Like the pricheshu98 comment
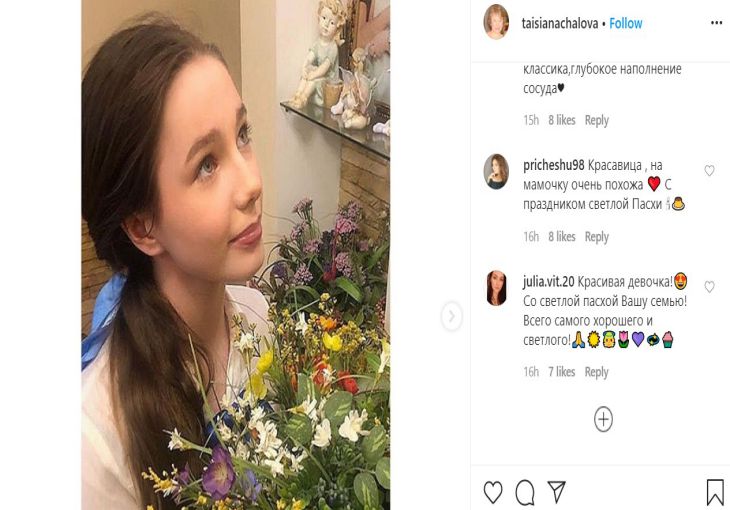 (x=709, y=171)
